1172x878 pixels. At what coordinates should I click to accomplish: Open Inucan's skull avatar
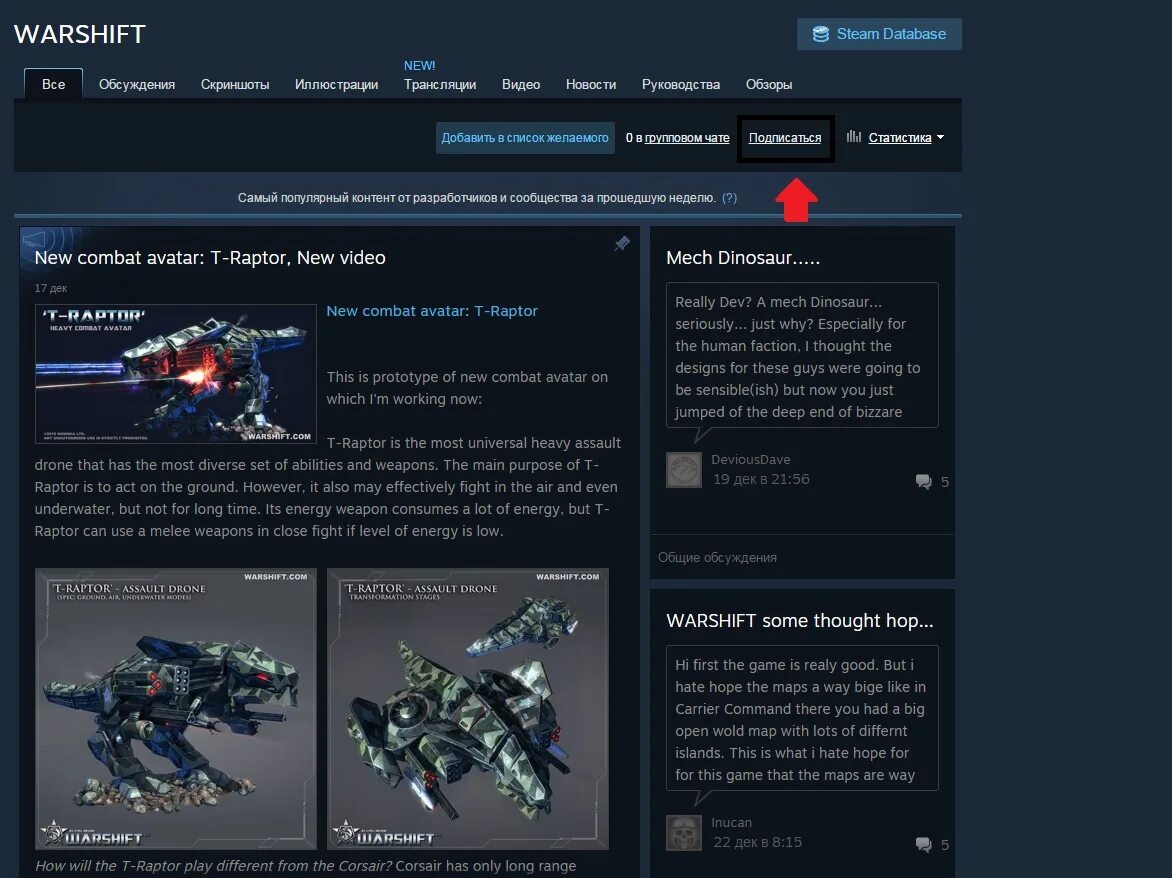tap(684, 833)
